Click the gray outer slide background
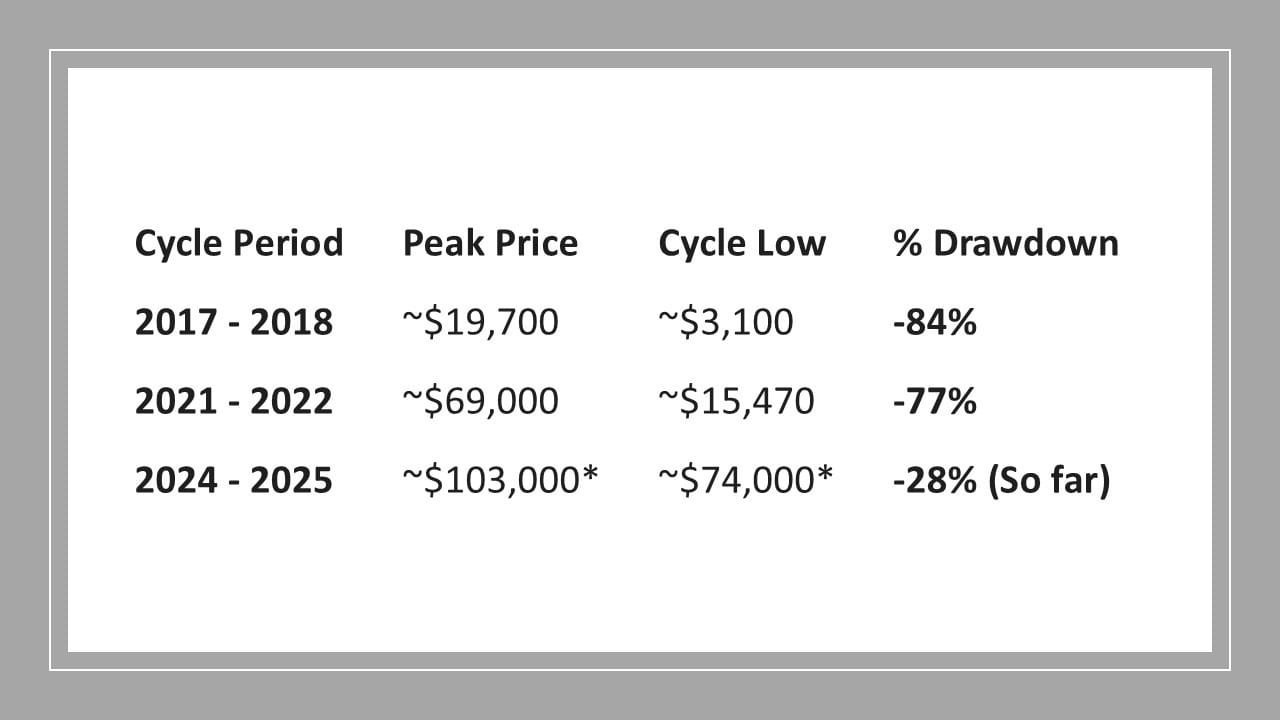Screen dimensions: 1280x720 tap(640, 20)
